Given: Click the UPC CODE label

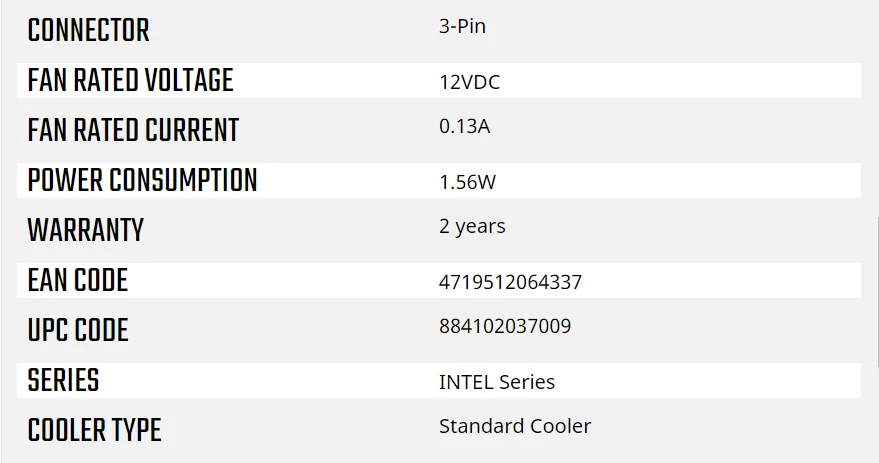Looking at the screenshot, I should [78, 331].
